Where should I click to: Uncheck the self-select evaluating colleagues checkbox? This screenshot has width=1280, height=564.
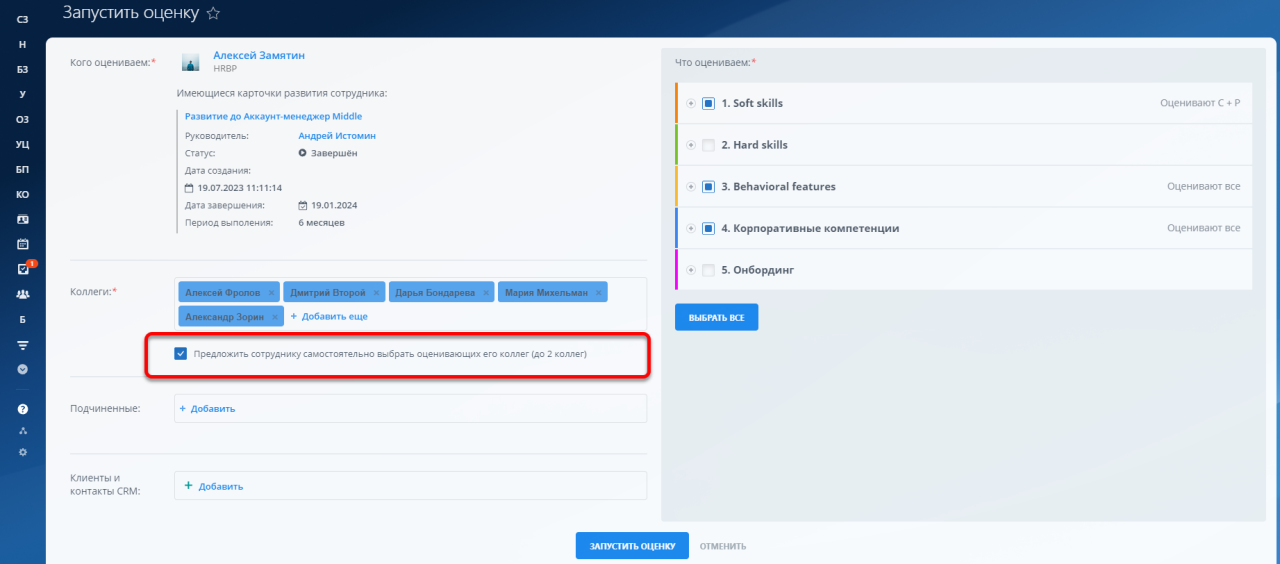[181, 354]
